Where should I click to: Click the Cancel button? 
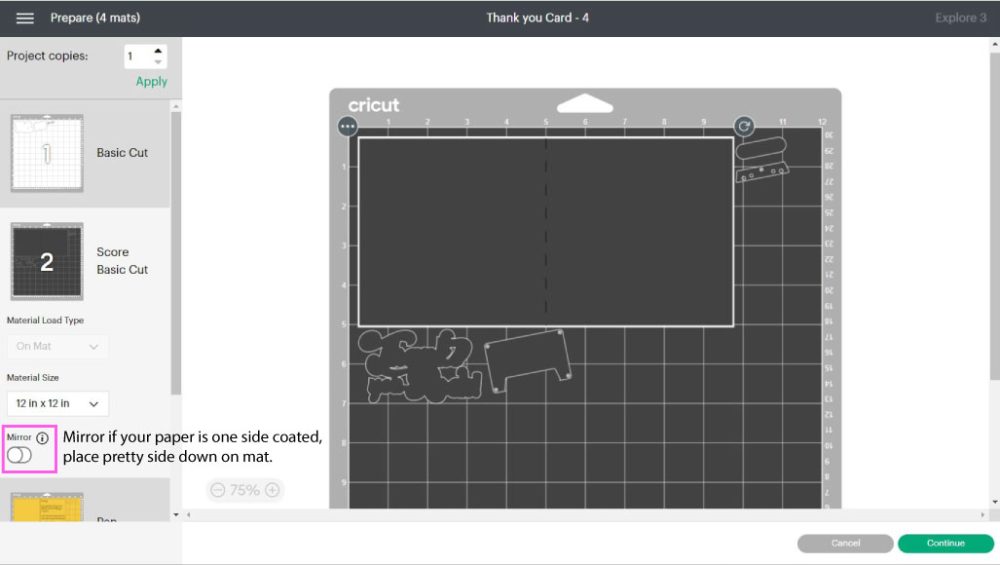point(845,543)
